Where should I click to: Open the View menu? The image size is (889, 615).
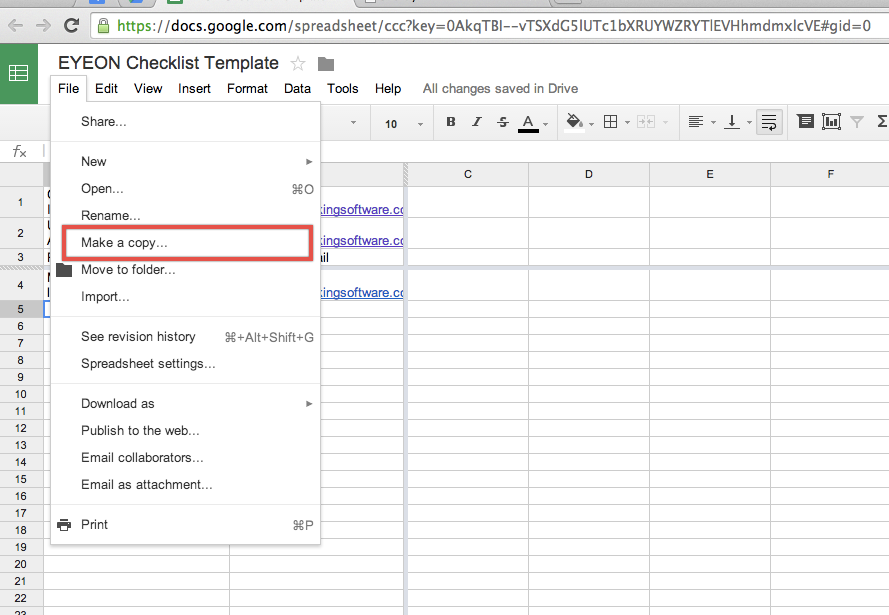148,89
